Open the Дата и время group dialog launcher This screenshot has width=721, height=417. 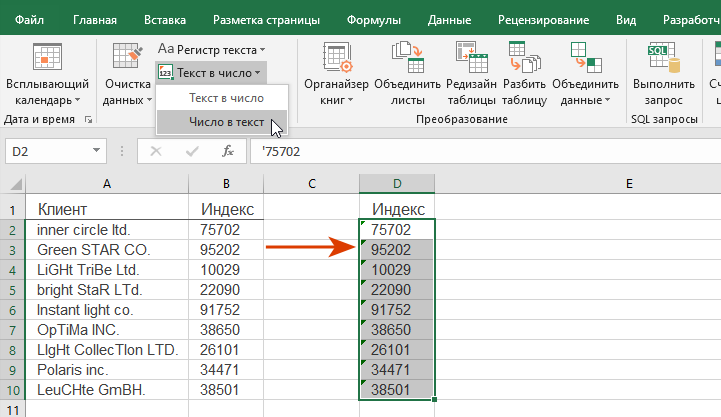tap(88, 119)
